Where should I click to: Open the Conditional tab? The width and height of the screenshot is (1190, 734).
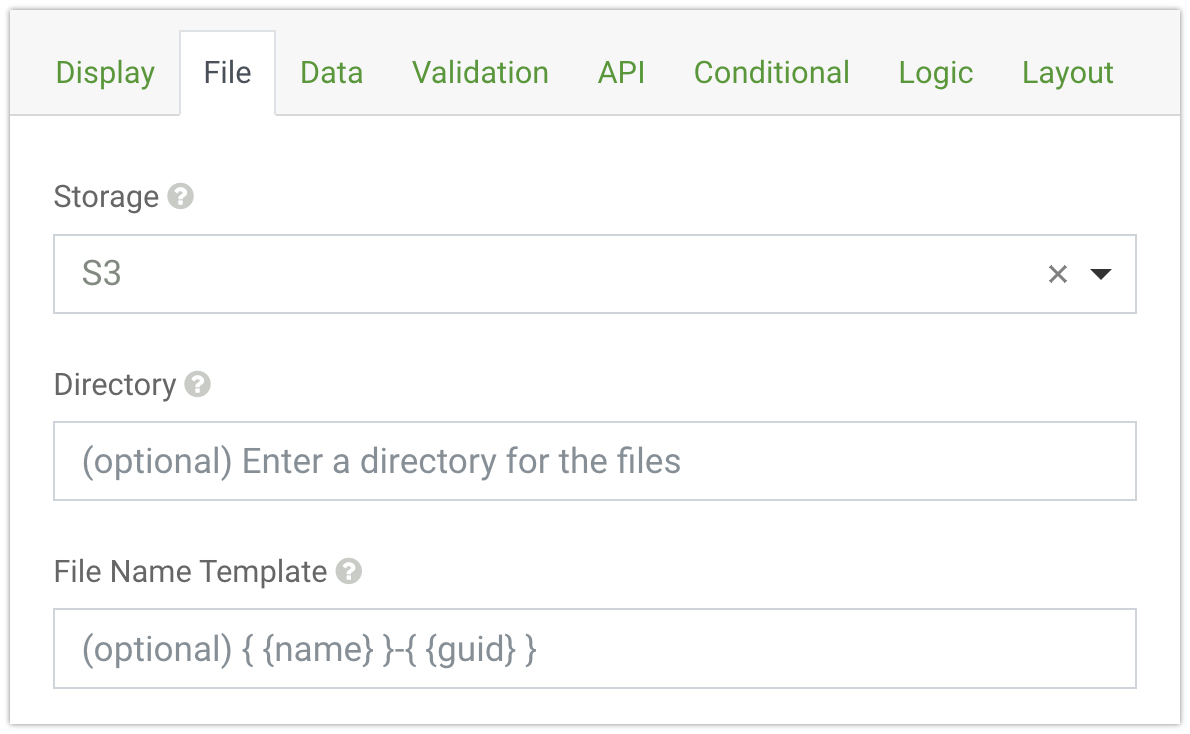(x=771, y=73)
